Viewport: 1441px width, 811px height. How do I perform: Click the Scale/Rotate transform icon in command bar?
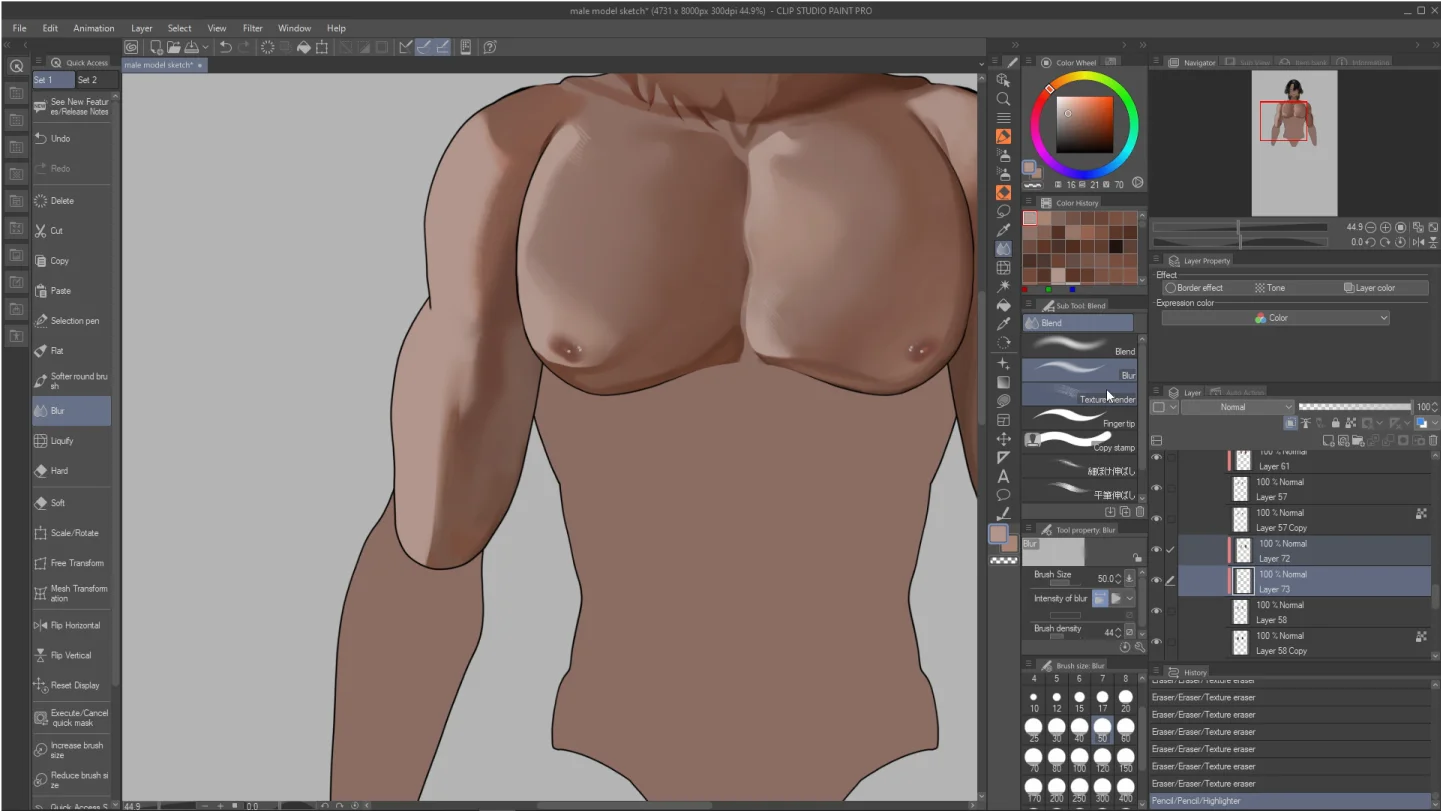[x=322, y=47]
